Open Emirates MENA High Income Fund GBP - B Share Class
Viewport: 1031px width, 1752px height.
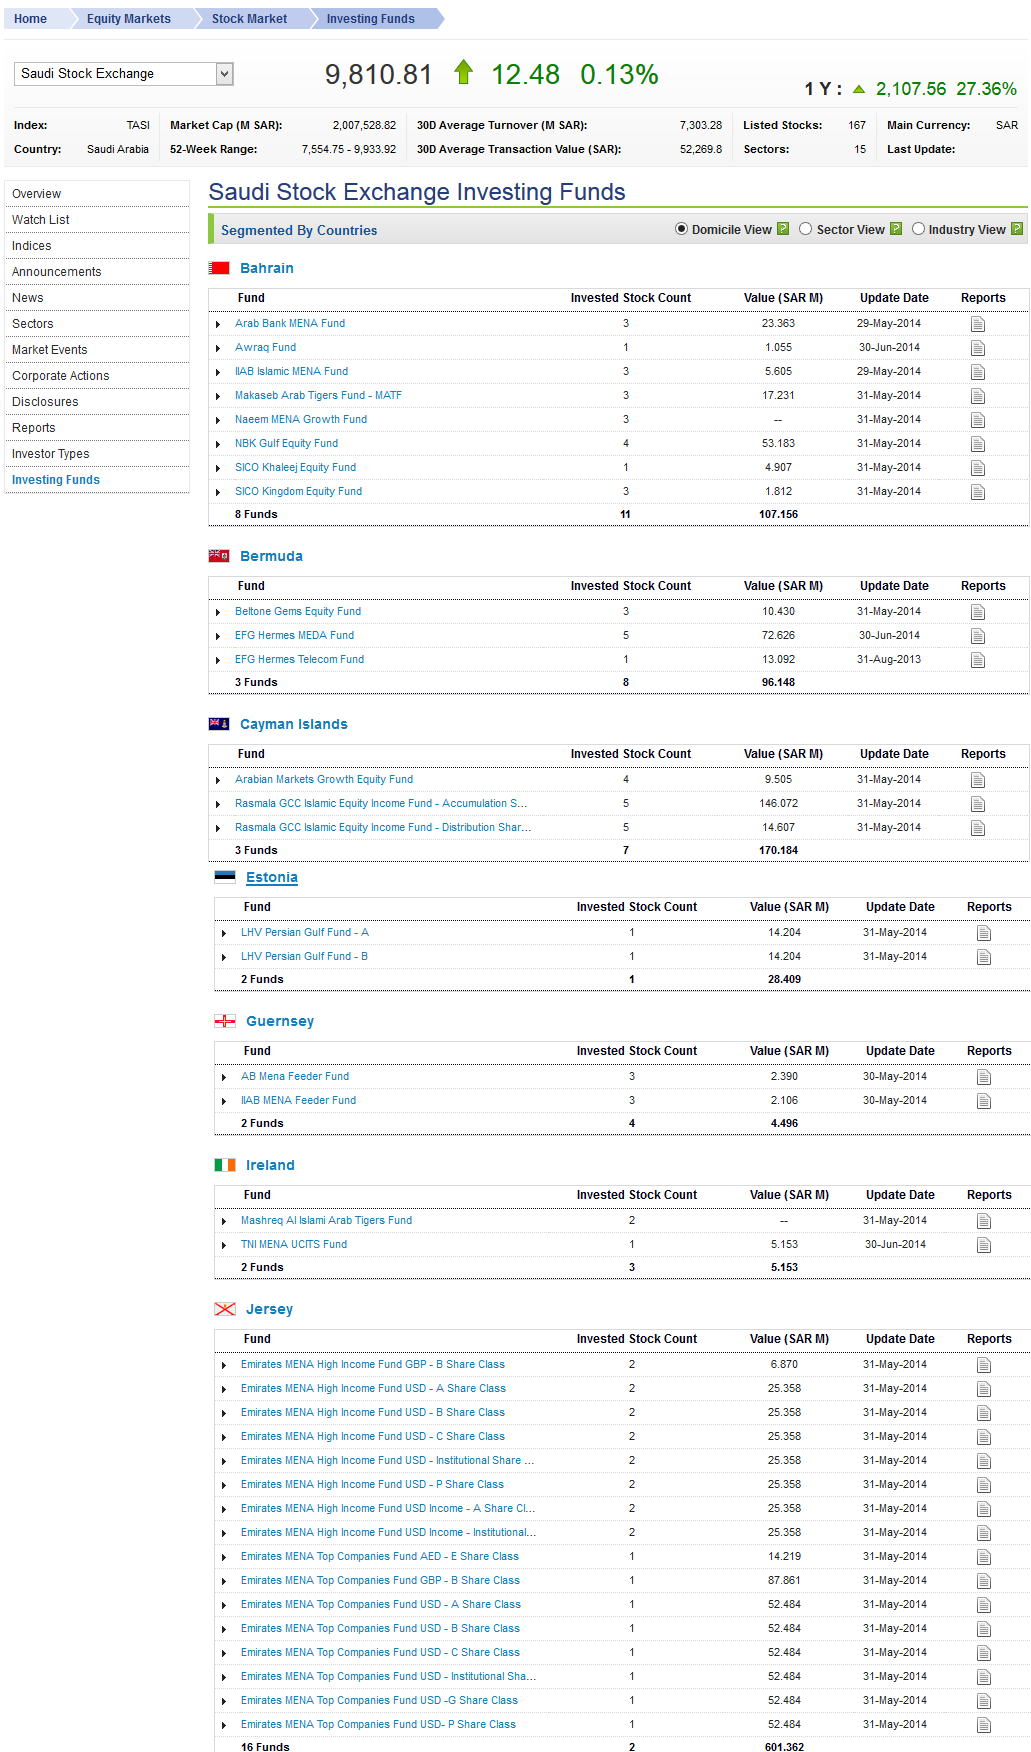click(x=373, y=1365)
